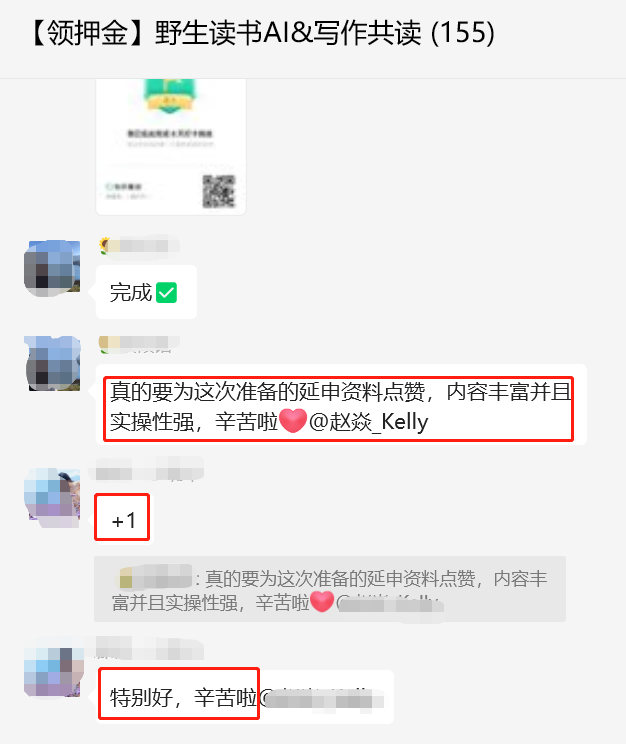The height and width of the screenshot is (744, 626).
Task: Click the heart emoji before @赵焱_Kelly
Action: [x=293, y=421]
